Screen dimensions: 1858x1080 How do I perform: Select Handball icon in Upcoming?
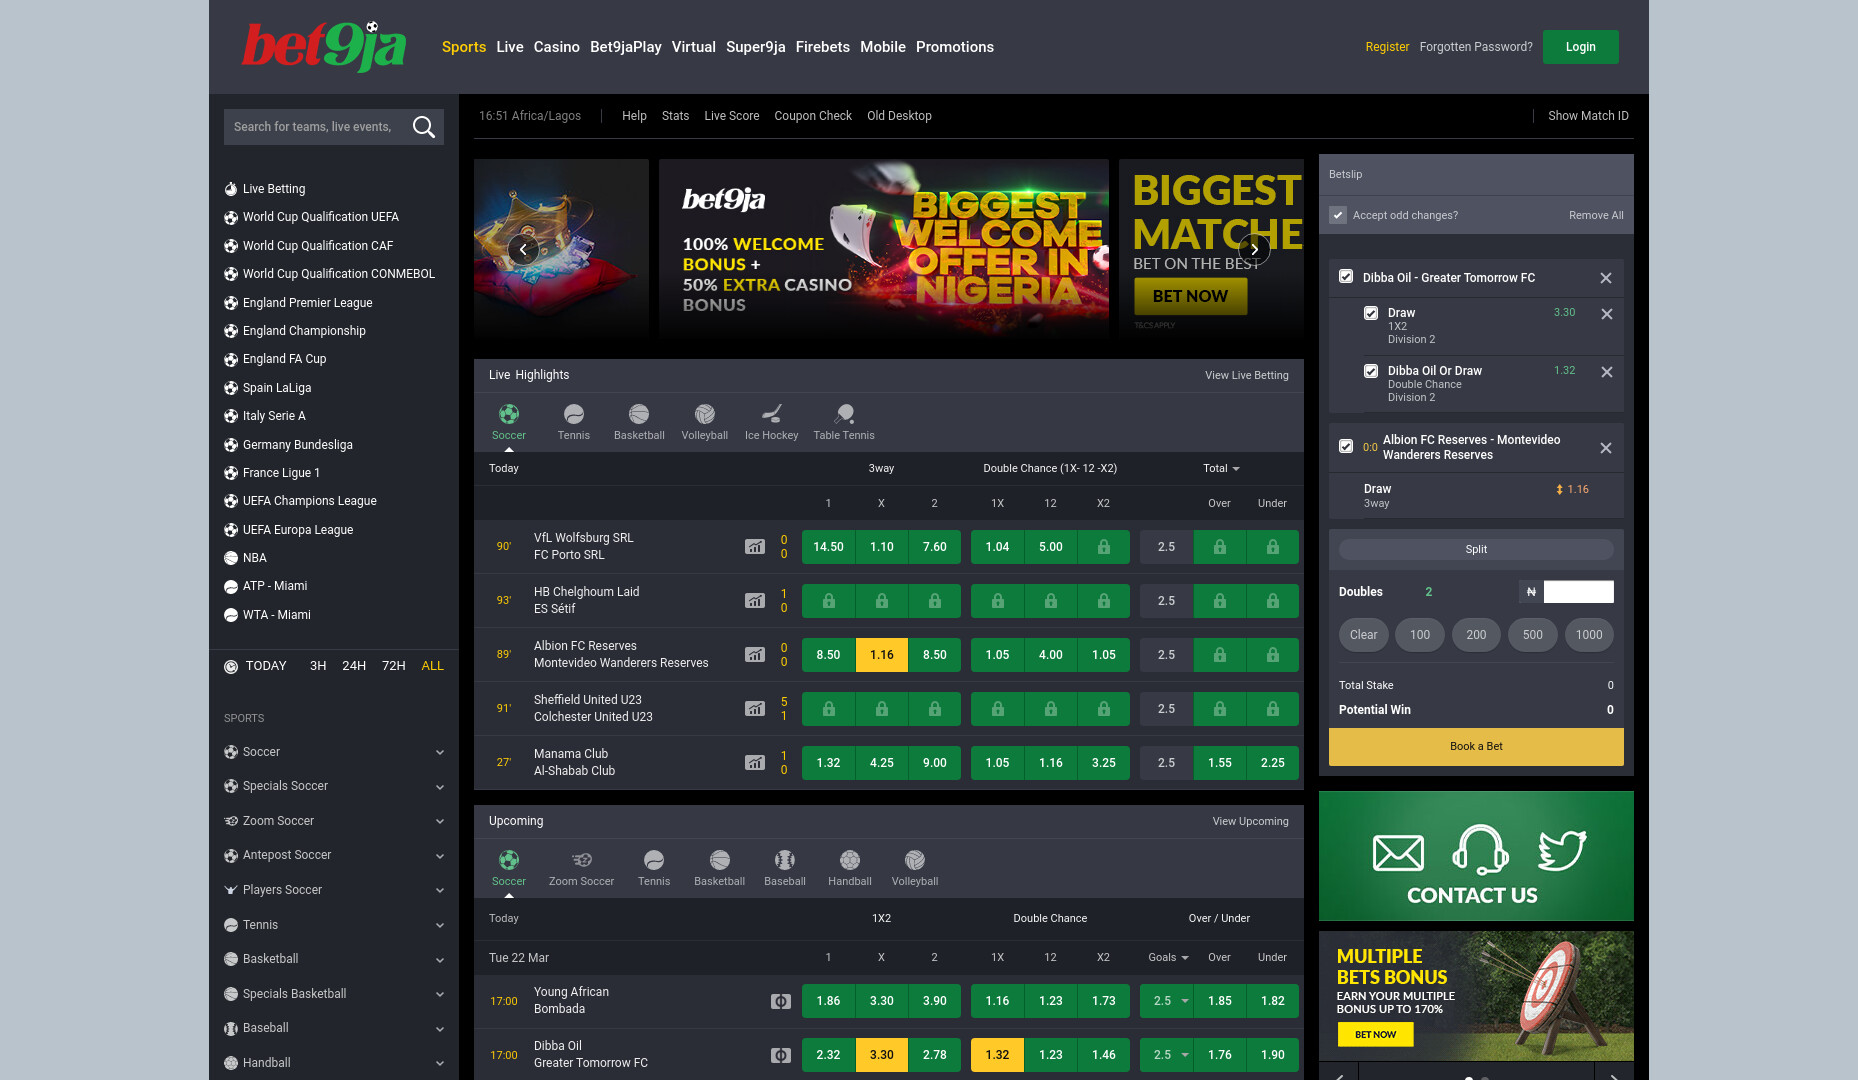pos(850,860)
